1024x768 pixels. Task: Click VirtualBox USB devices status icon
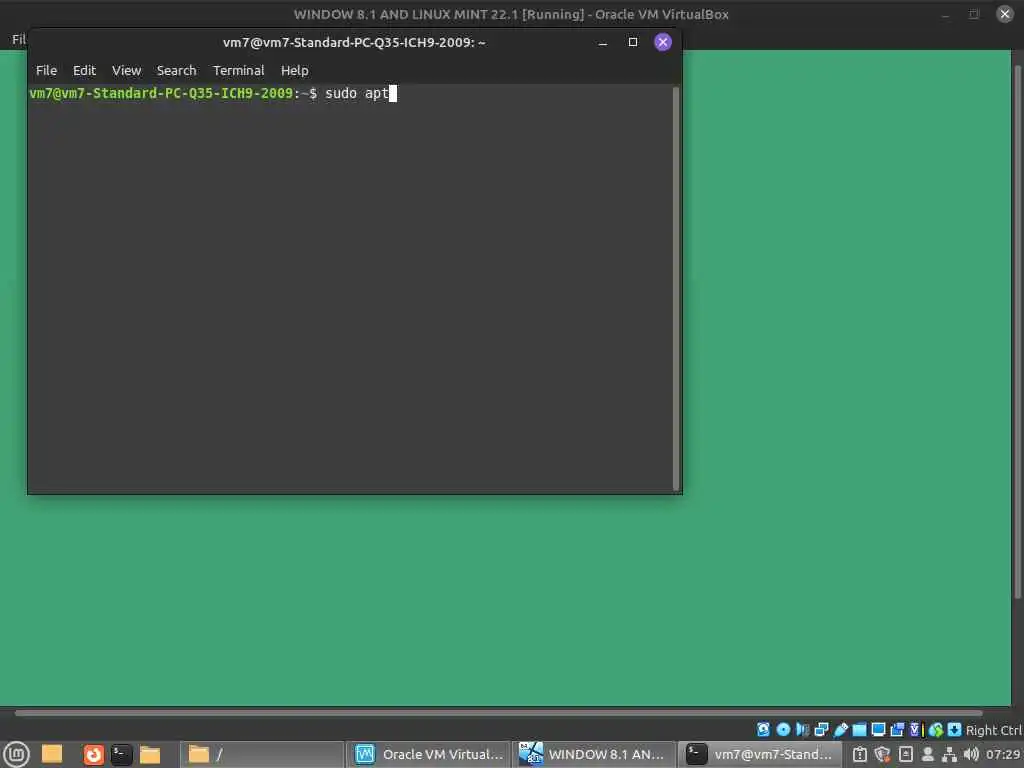[x=840, y=729]
